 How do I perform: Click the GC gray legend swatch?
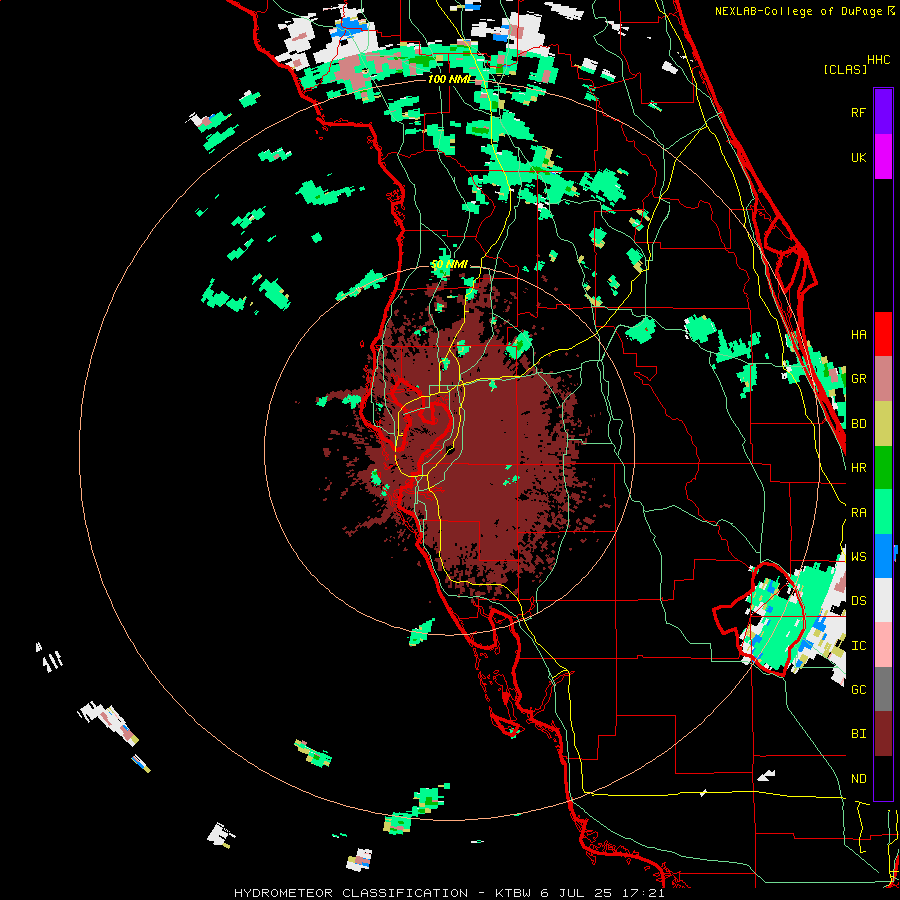883,689
